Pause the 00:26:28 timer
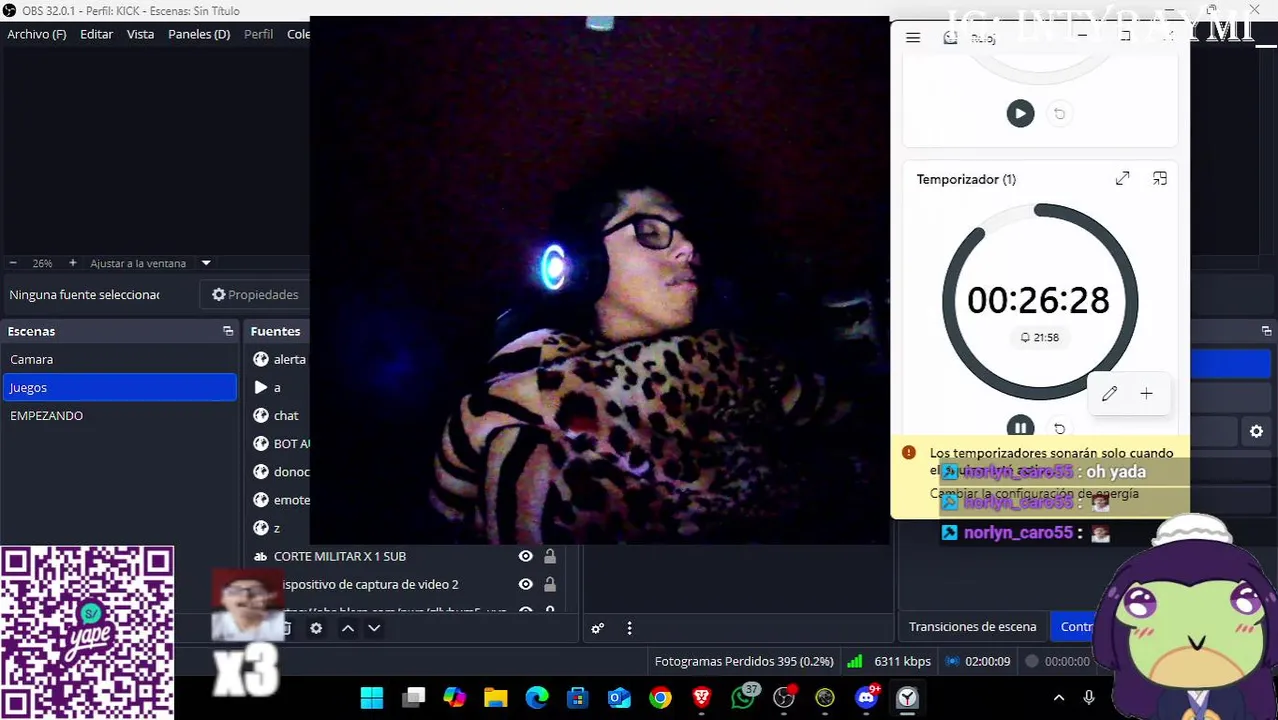This screenshot has width=1278, height=720. coord(1020,428)
